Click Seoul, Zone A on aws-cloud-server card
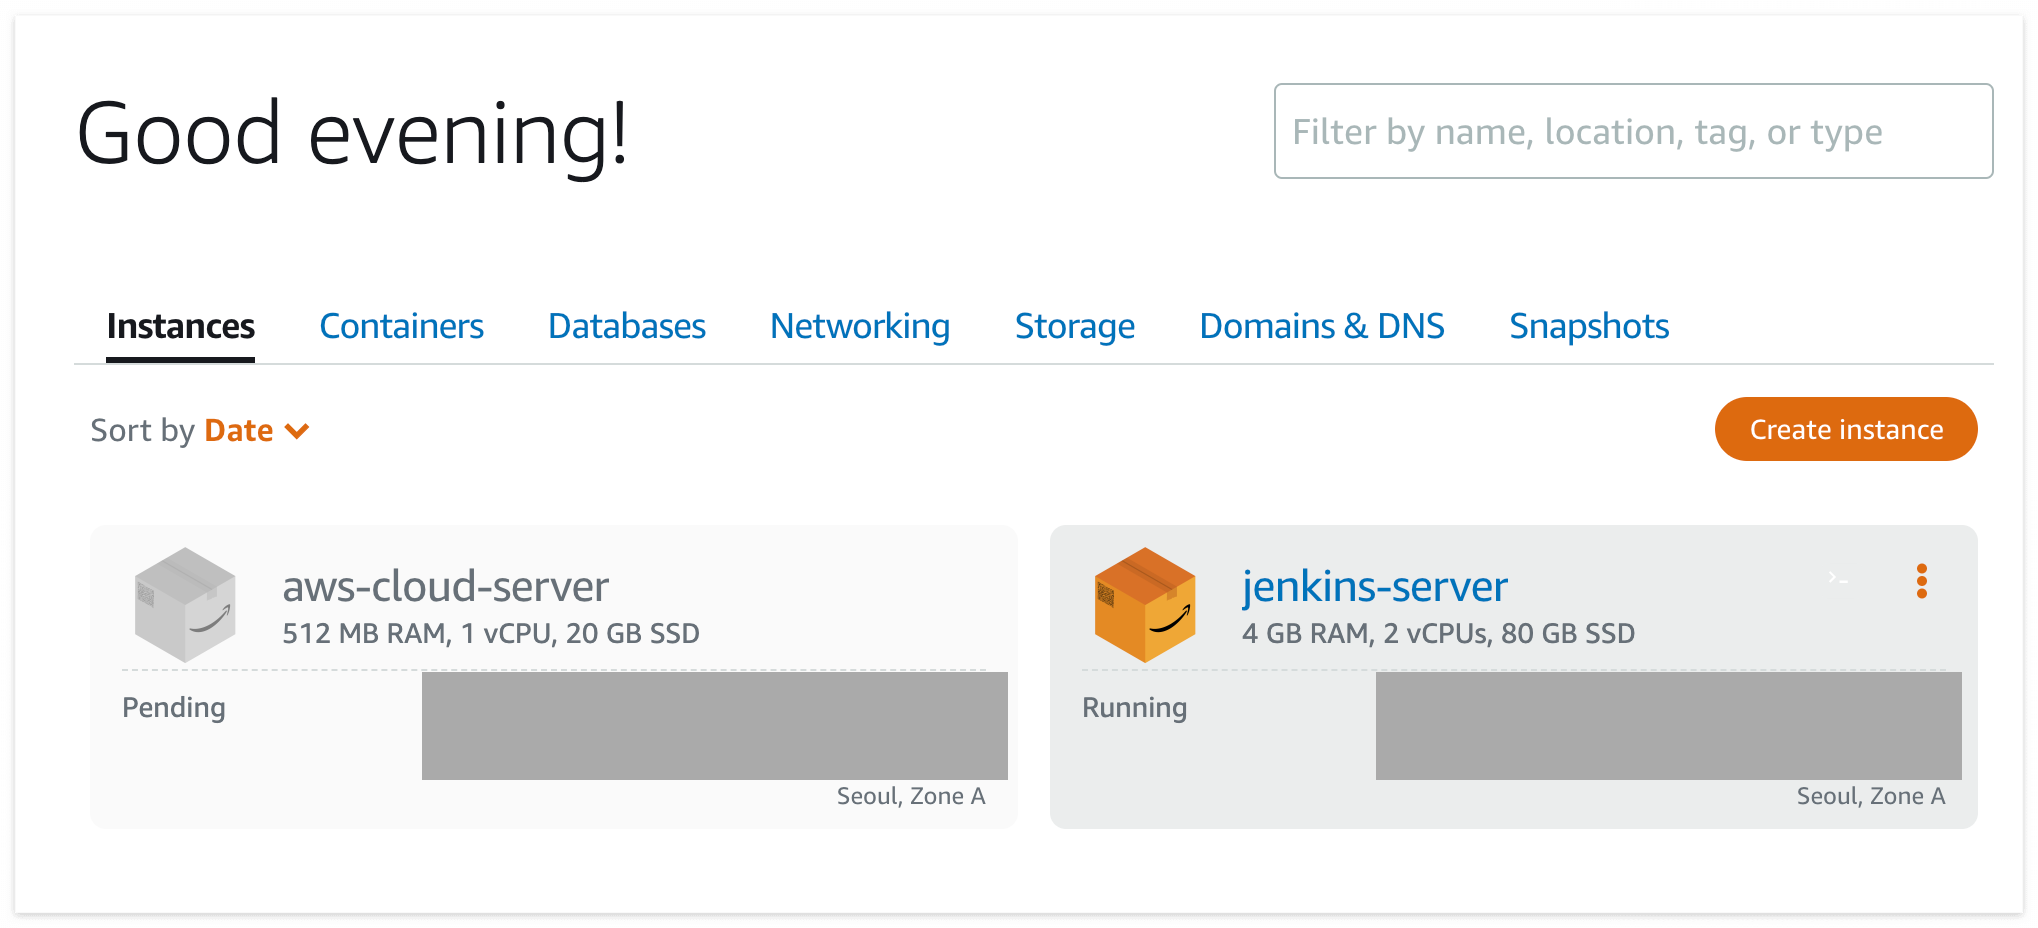Viewport: 2038px width, 928px height. [x=911, y=796]
